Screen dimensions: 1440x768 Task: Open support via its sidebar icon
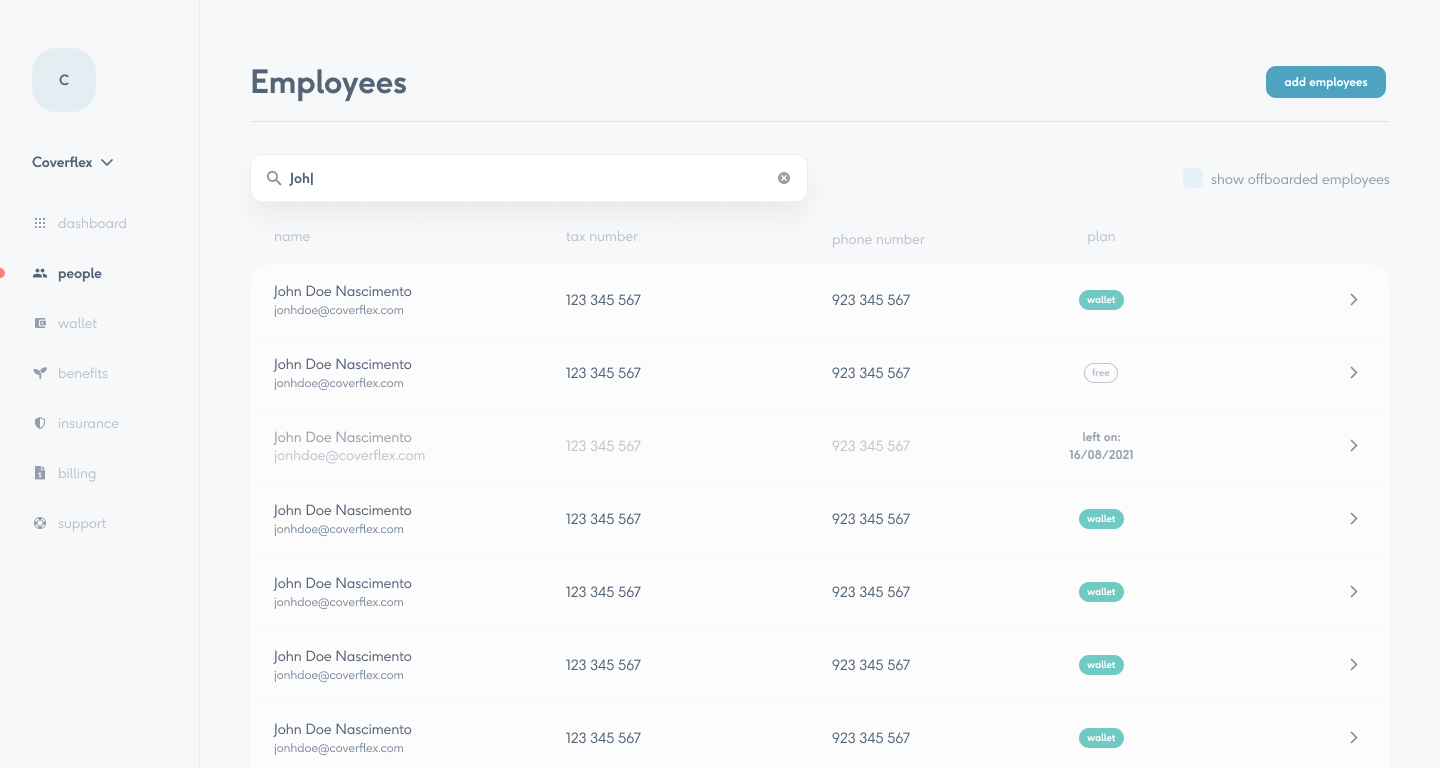pyautogui.click(x=40, y=523)
